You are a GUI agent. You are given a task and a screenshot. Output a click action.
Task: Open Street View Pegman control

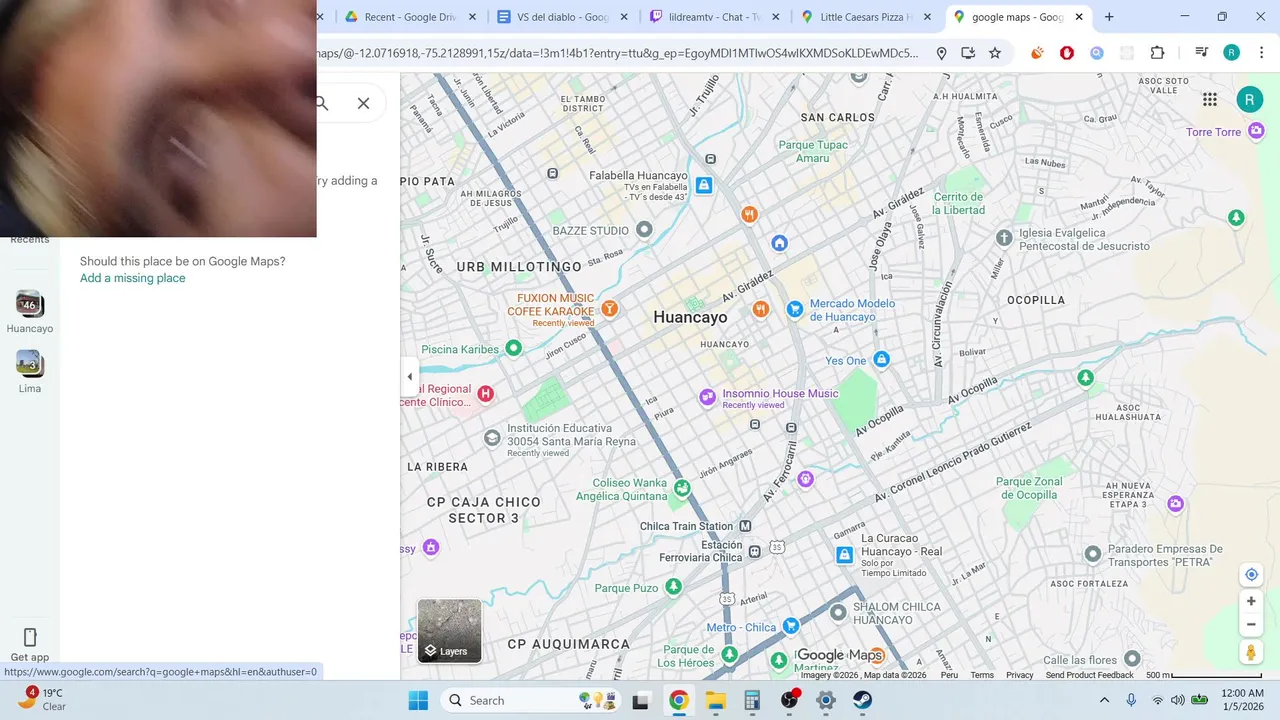(x=1251, y=652)
